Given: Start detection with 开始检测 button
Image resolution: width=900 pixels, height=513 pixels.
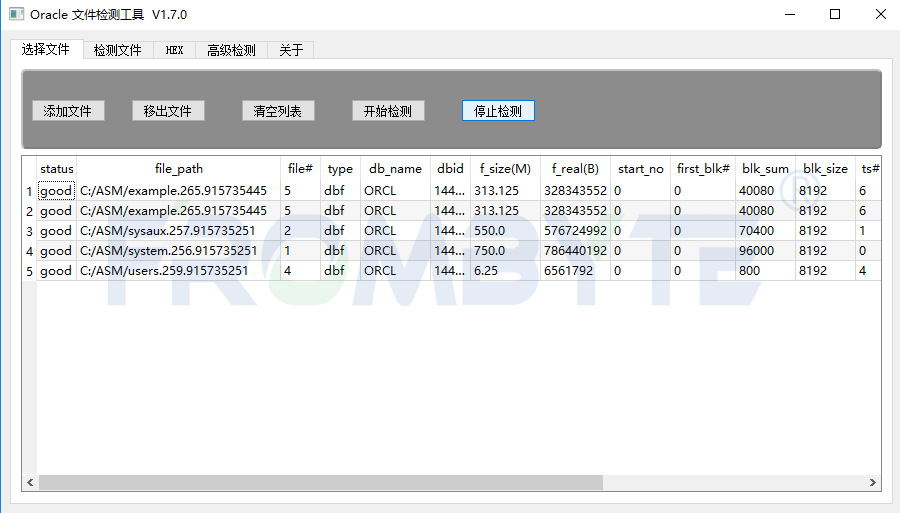Looking at the screenshot, I should (x=388, y=111).
